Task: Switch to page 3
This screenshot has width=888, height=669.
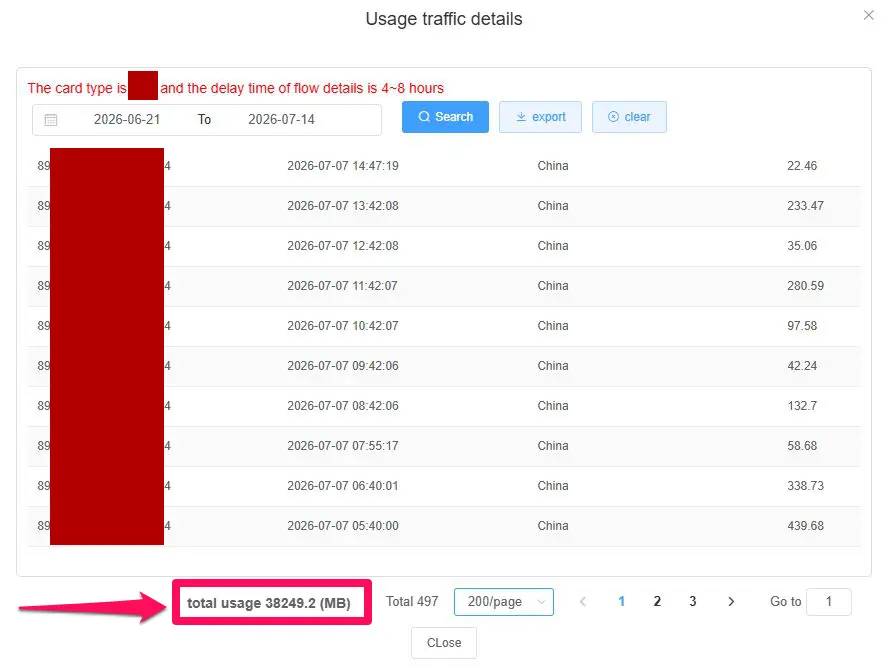Action: pos(693,602)
